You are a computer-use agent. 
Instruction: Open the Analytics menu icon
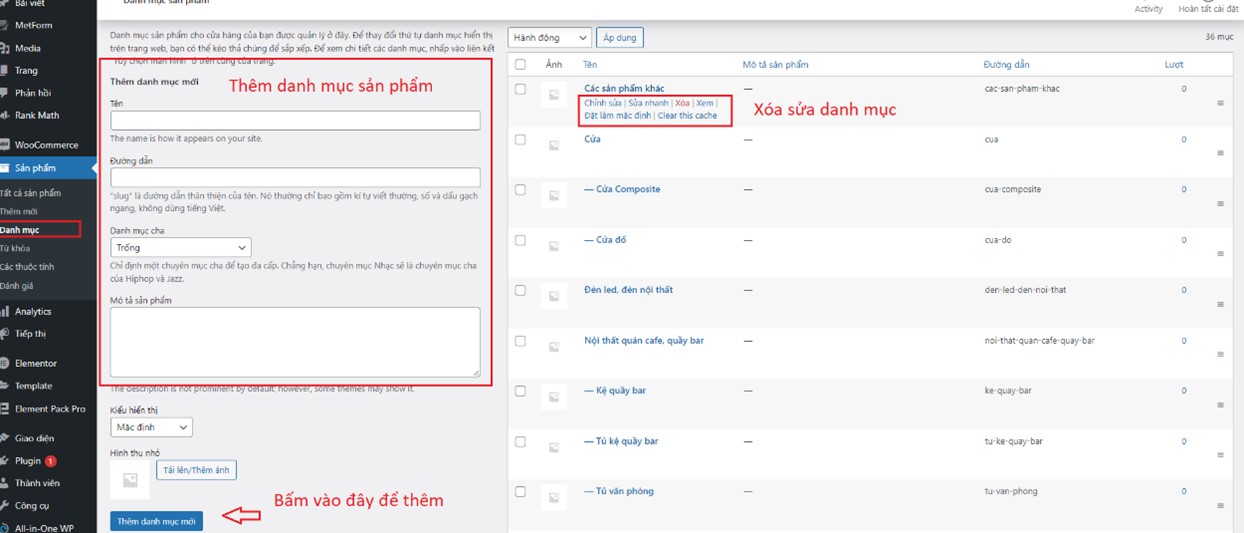[6, 312]
